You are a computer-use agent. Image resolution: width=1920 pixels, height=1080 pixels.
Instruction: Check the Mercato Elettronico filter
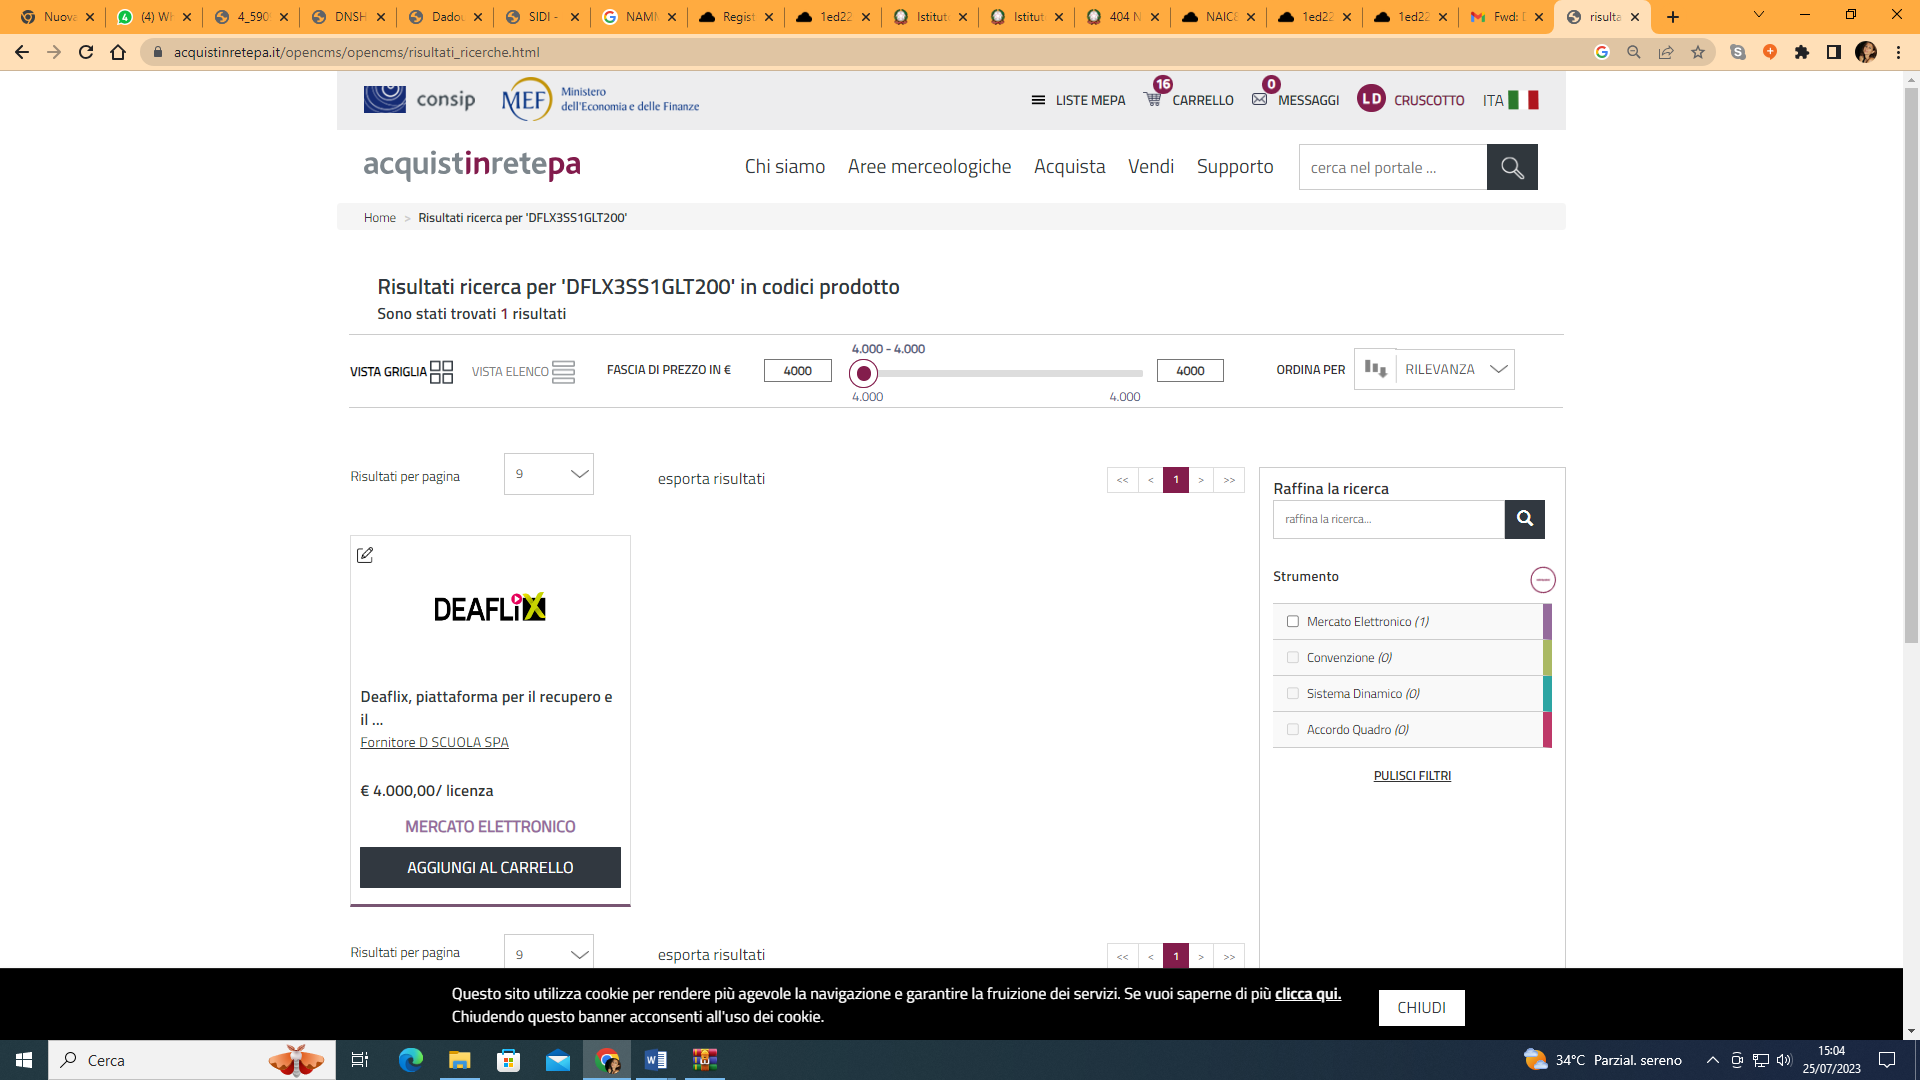(1293, 622)
